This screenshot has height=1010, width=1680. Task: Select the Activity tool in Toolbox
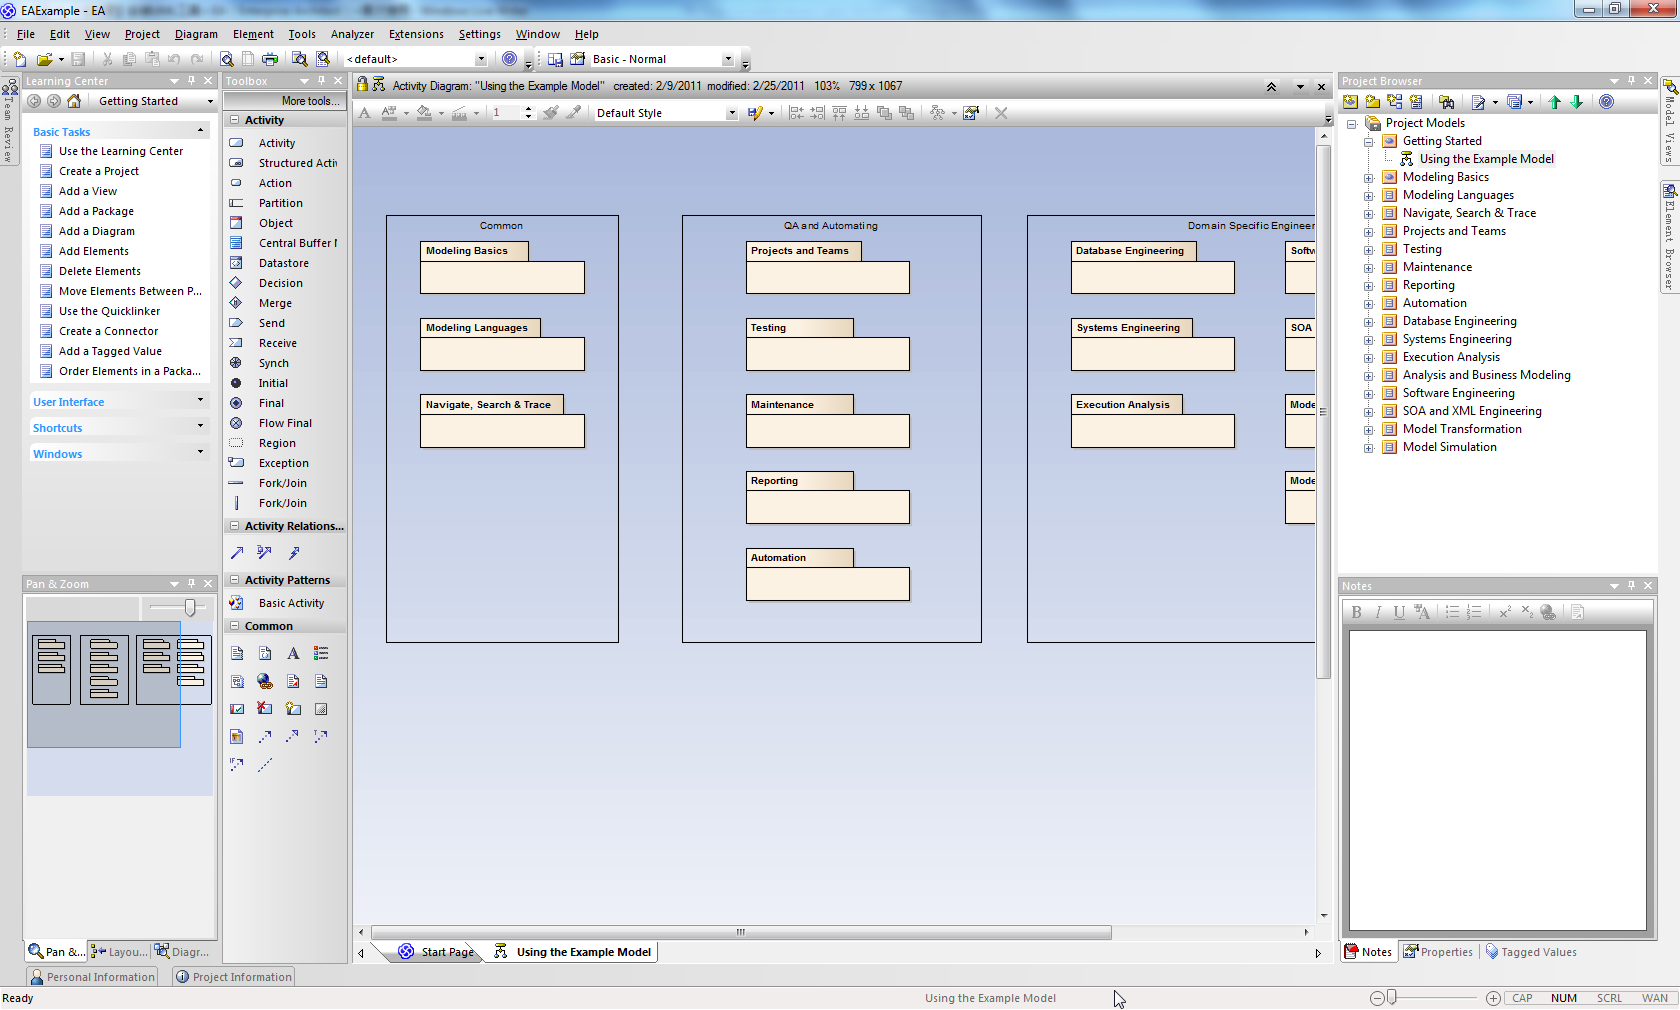276,143
